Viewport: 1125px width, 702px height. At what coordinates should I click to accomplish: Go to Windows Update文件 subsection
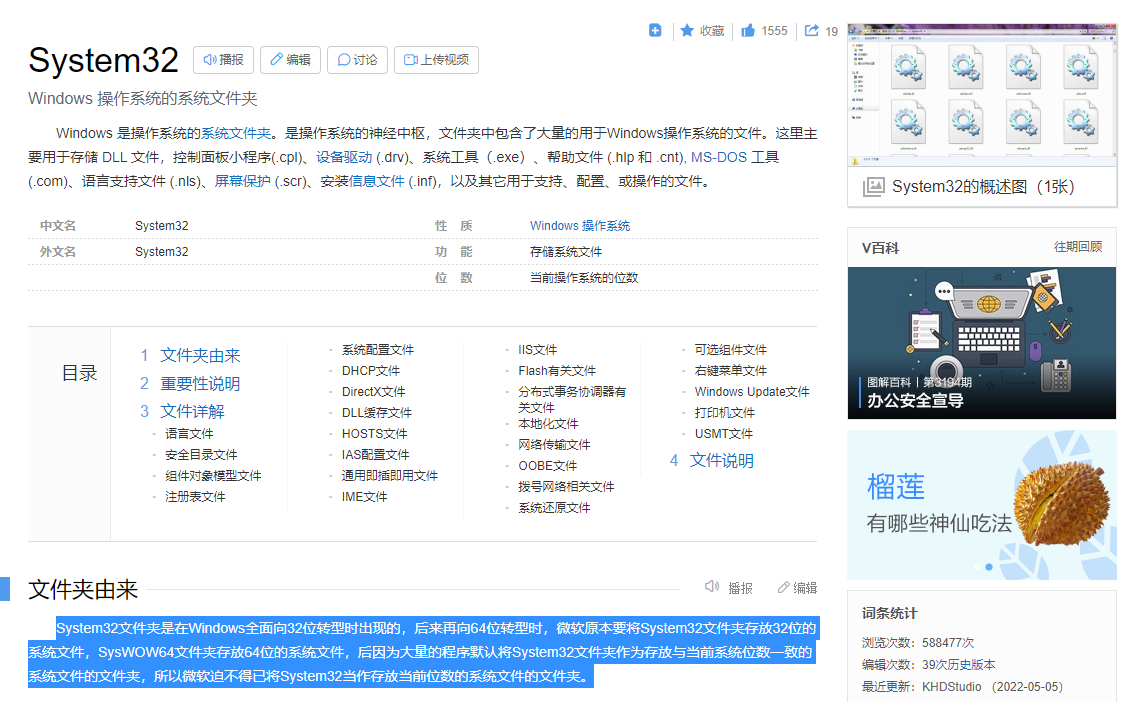click(752, 391)
